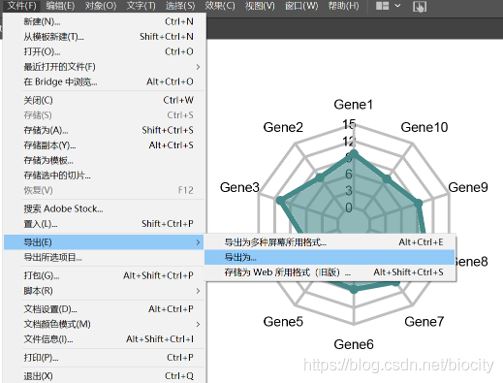Open the arrange documents dropdown arrow

(x=397, y=6)
